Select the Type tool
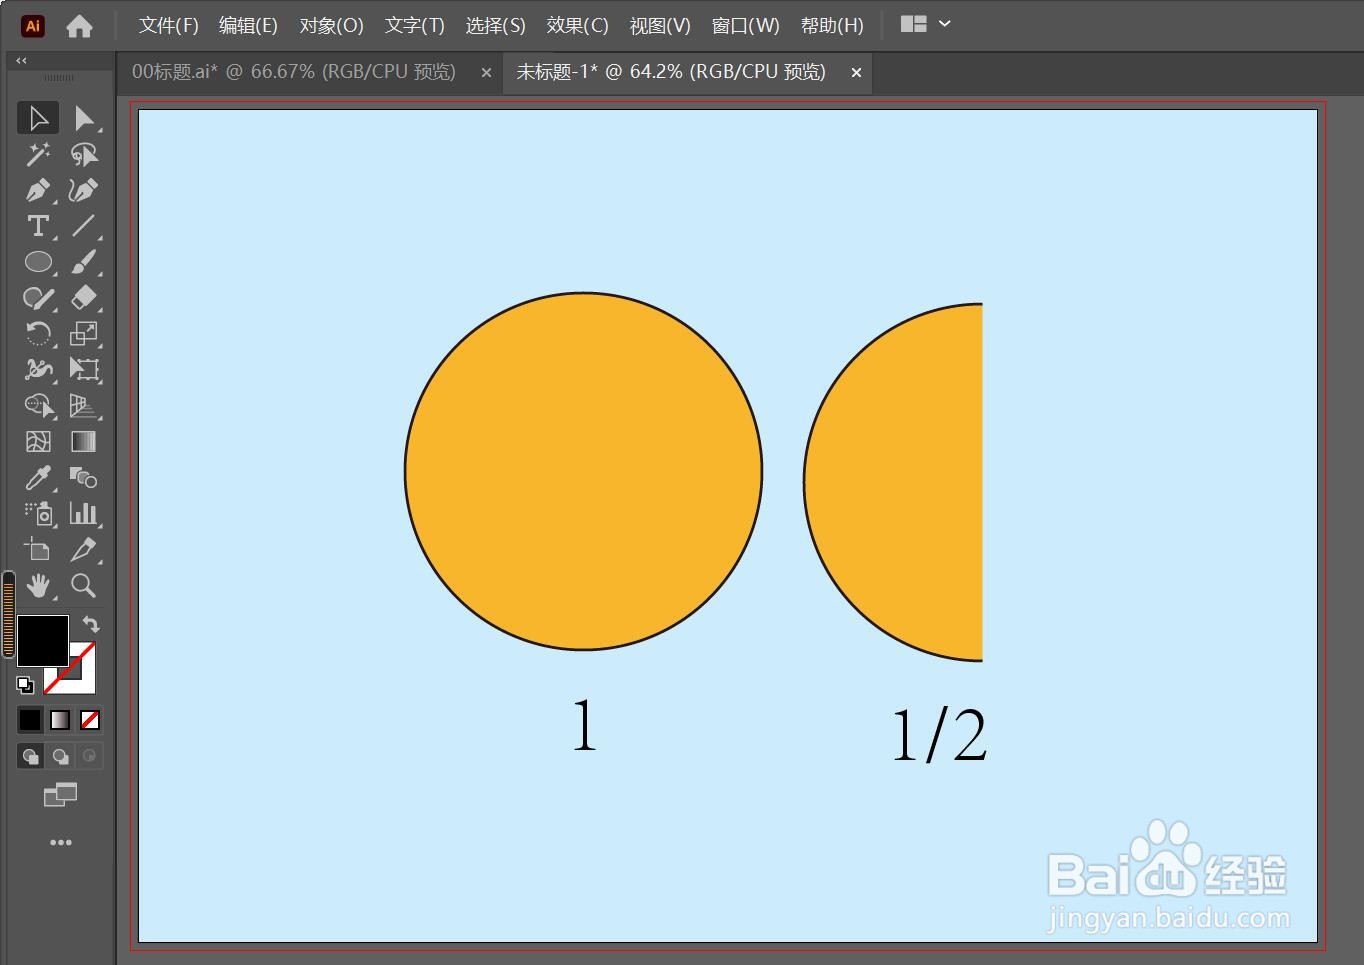The width and height of the screenshot is (1364, 965). 38,226
